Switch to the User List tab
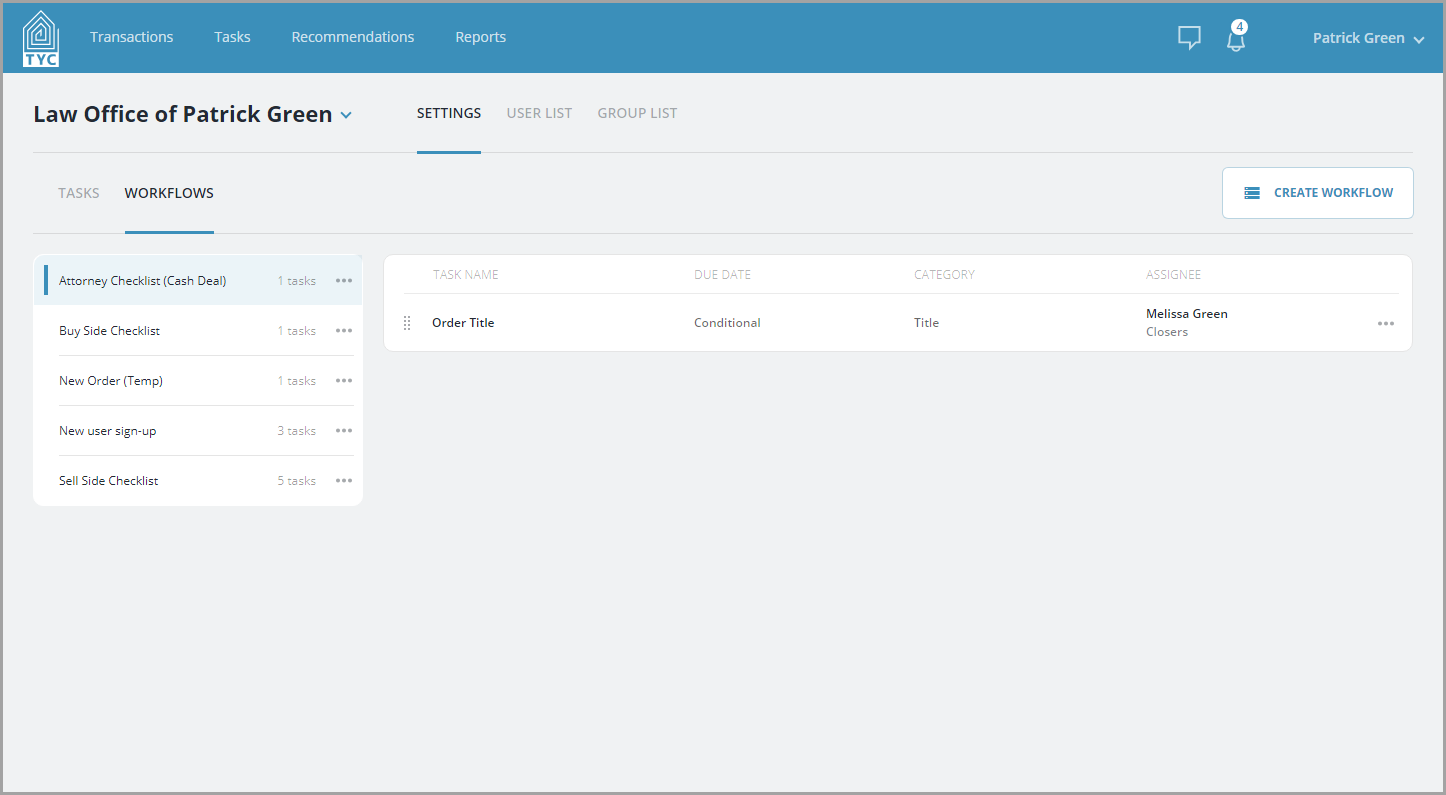 (x=539, y=113)
